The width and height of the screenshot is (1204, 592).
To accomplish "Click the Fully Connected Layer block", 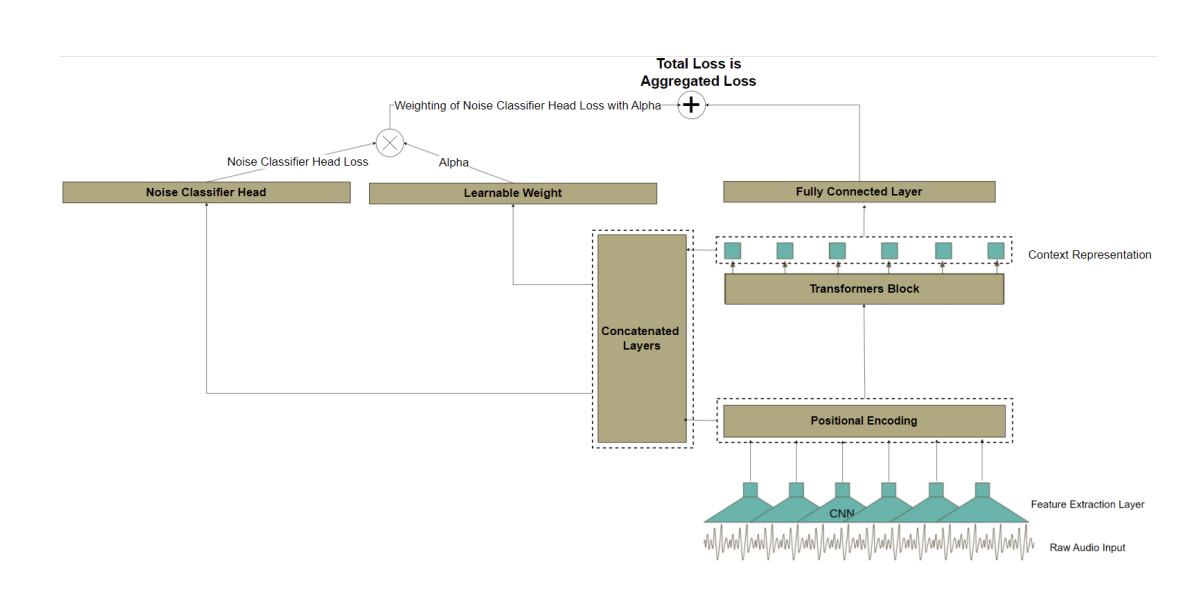I will pos(858,192).
